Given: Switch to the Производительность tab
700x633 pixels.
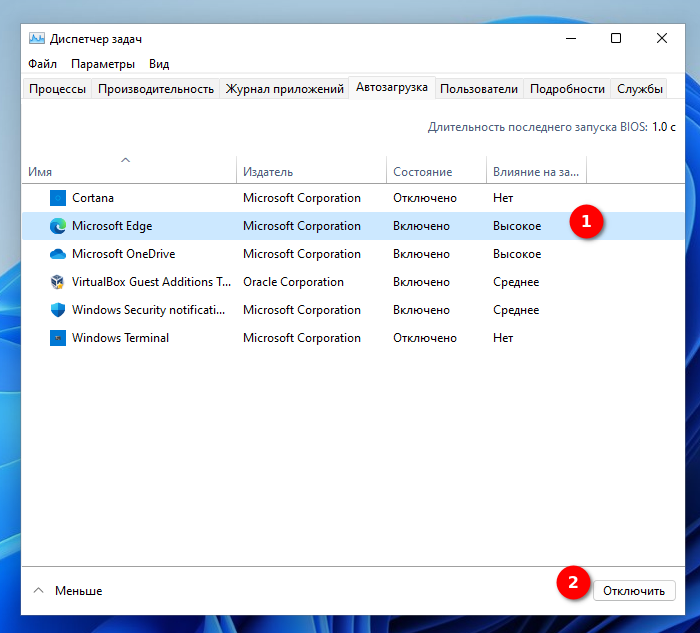Looking at the screenshot, I should click(156, 89).
